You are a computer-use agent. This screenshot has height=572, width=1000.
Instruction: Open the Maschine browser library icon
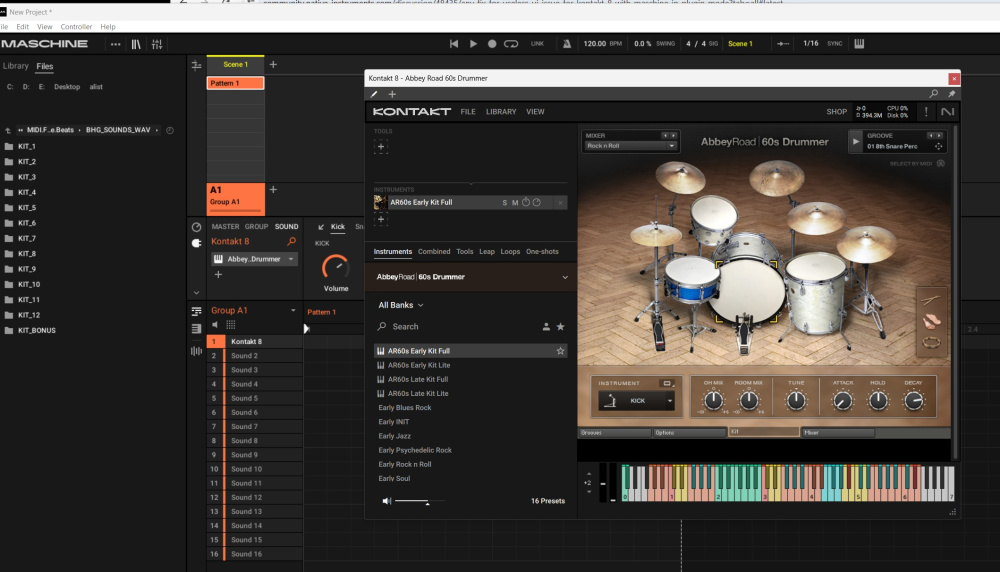(136, 44)
